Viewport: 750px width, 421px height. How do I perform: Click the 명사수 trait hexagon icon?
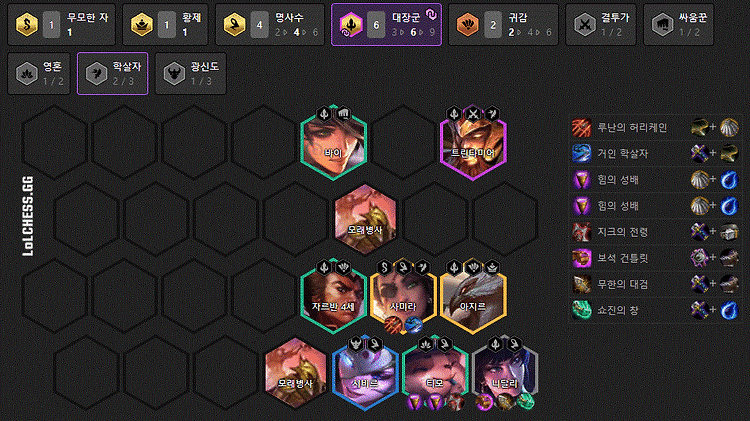[234, 24]
